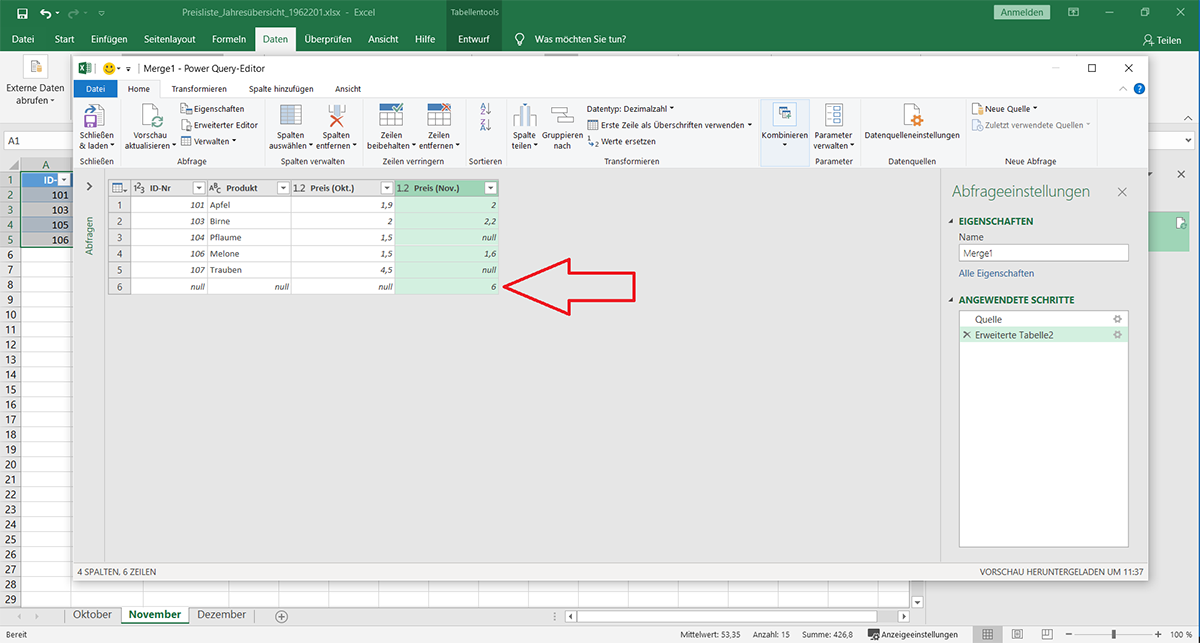Click the query Name field containing Merge1

[1043, 254]
